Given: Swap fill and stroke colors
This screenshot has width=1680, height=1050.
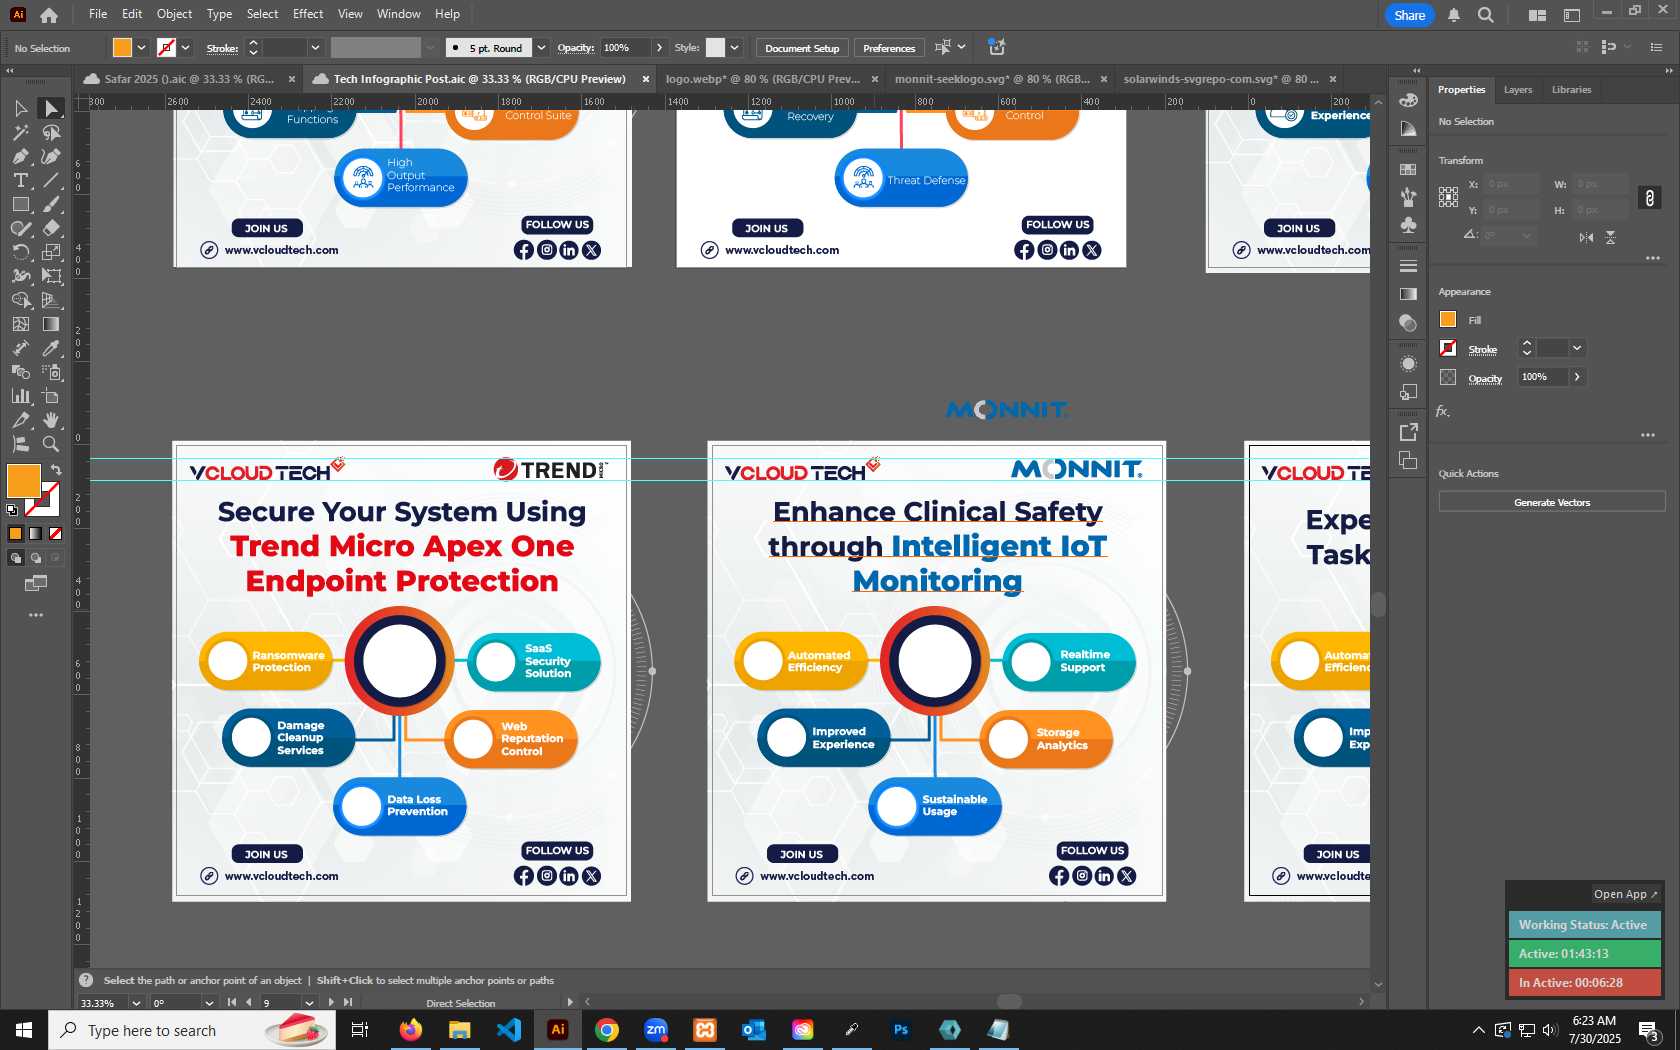Looking at the screenshot, I should click(x=56, y=470).
